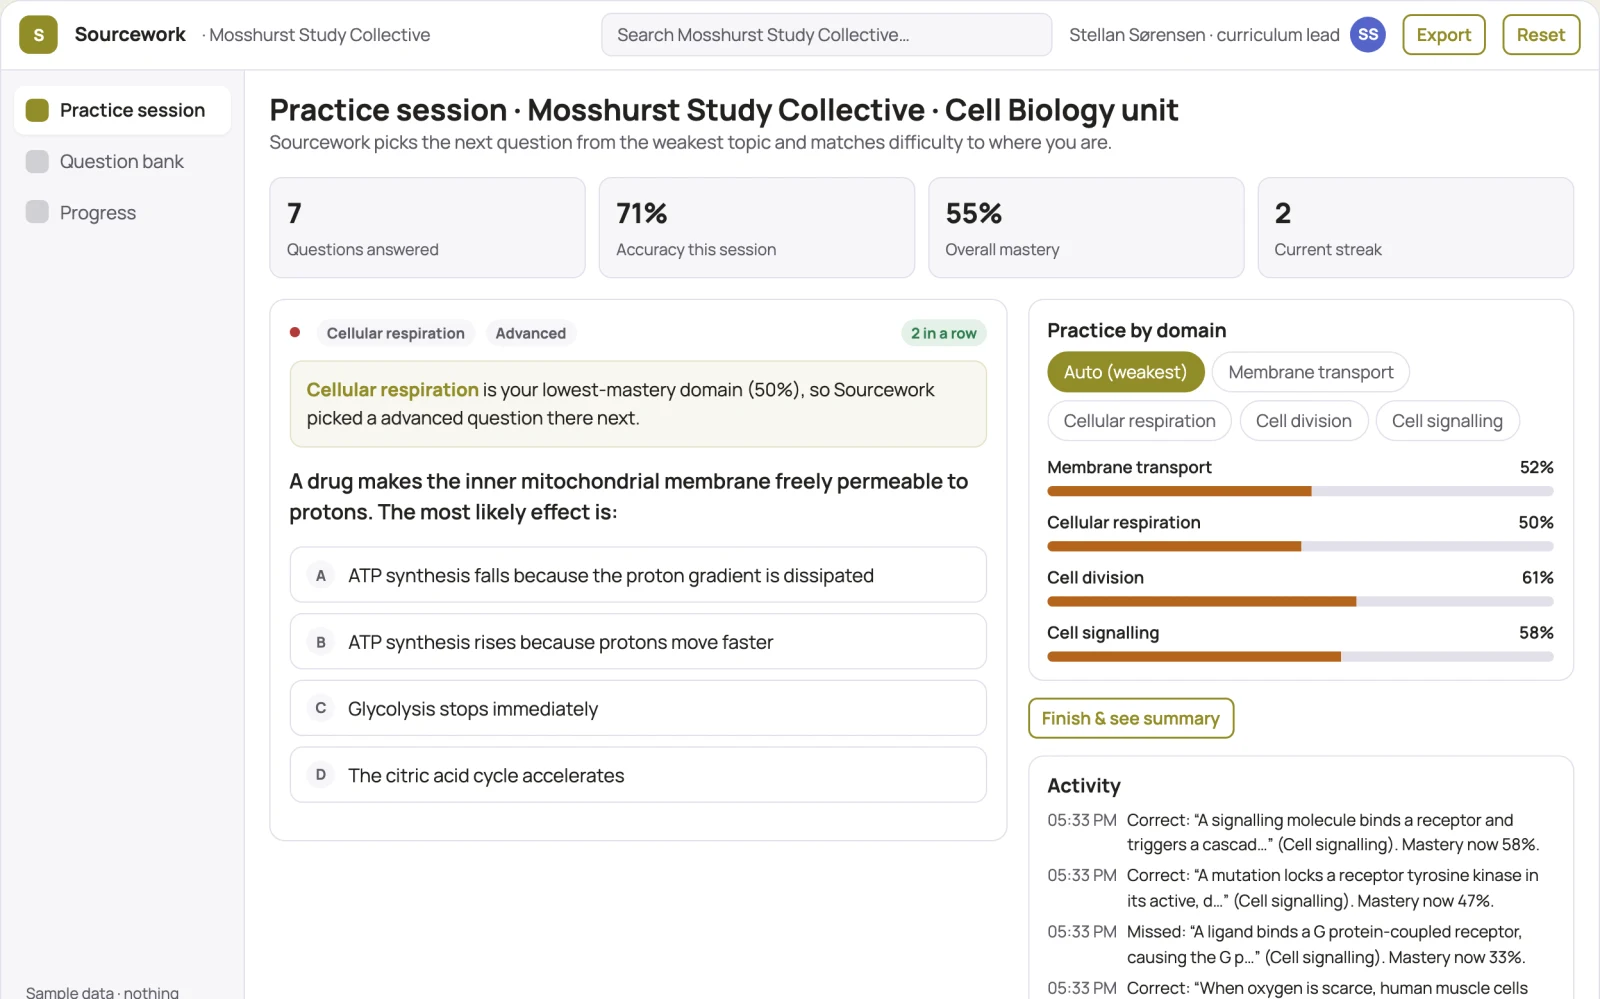Click the '2 in a row' streak badge
The width and height of the screenshot is (1600, 999).
coord(943,333)
